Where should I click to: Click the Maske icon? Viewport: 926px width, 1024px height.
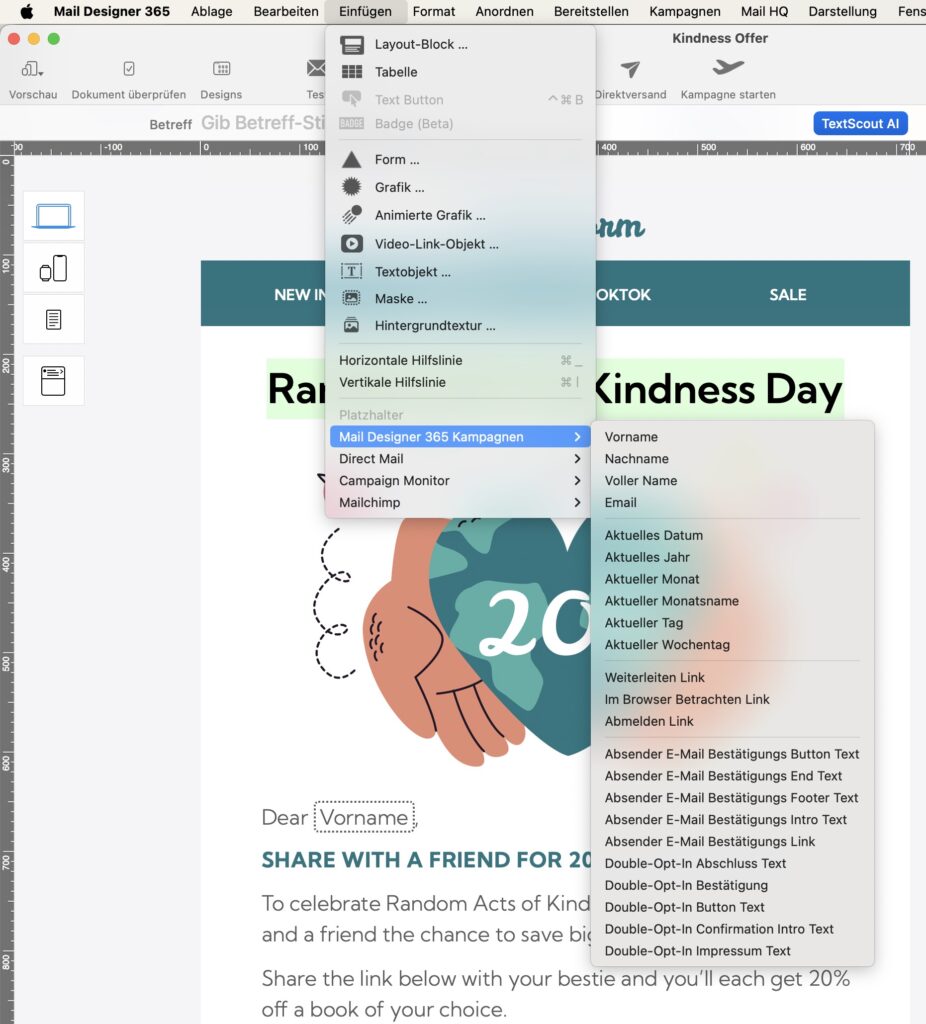click(351, 298)
